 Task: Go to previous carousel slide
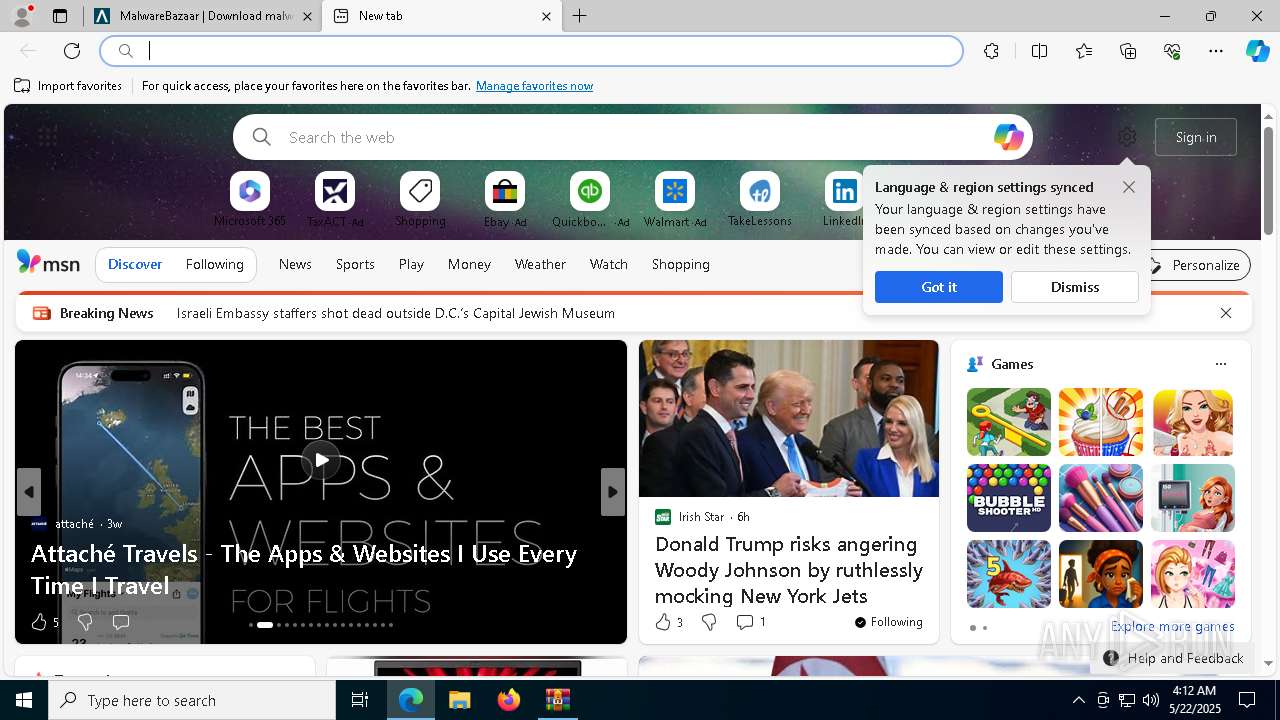tap(29, 492)
